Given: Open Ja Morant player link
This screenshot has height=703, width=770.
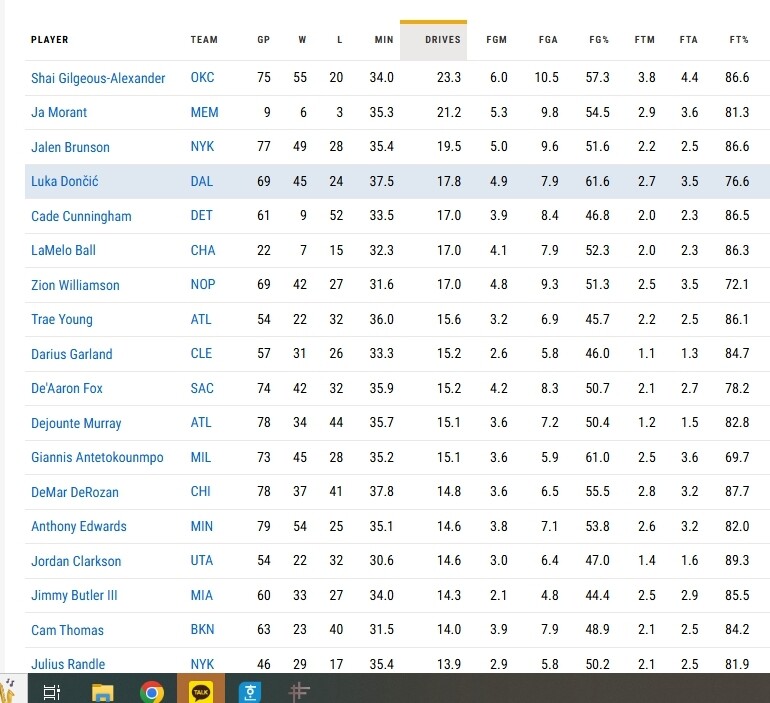Looking at the screenshot, I should point(59,112).
